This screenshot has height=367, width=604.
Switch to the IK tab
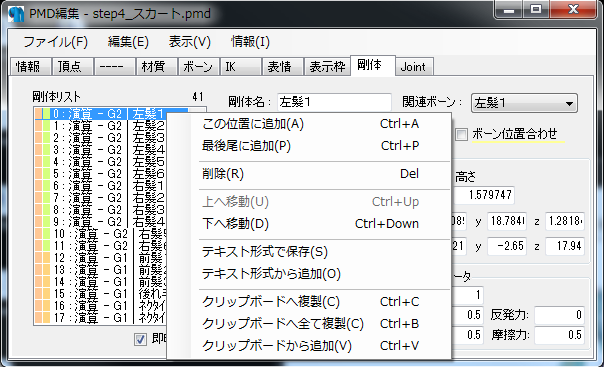coord(240,67)
